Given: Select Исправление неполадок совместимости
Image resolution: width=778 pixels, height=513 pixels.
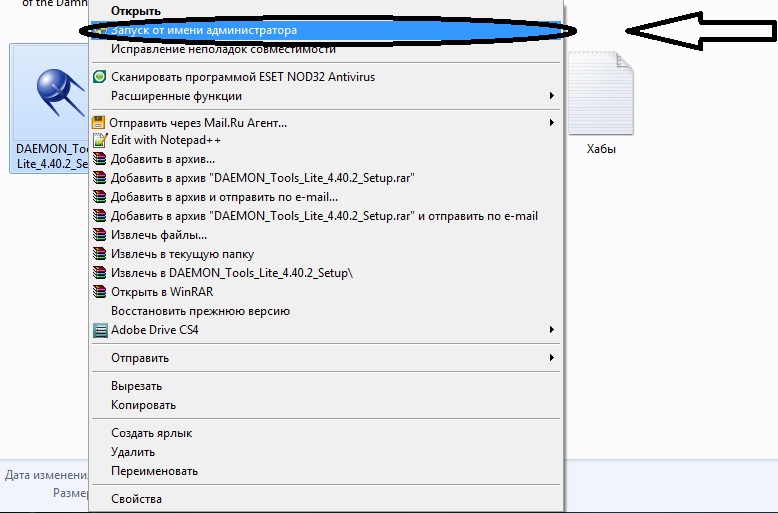Looking at the screenshot, I should coord(326,49).
